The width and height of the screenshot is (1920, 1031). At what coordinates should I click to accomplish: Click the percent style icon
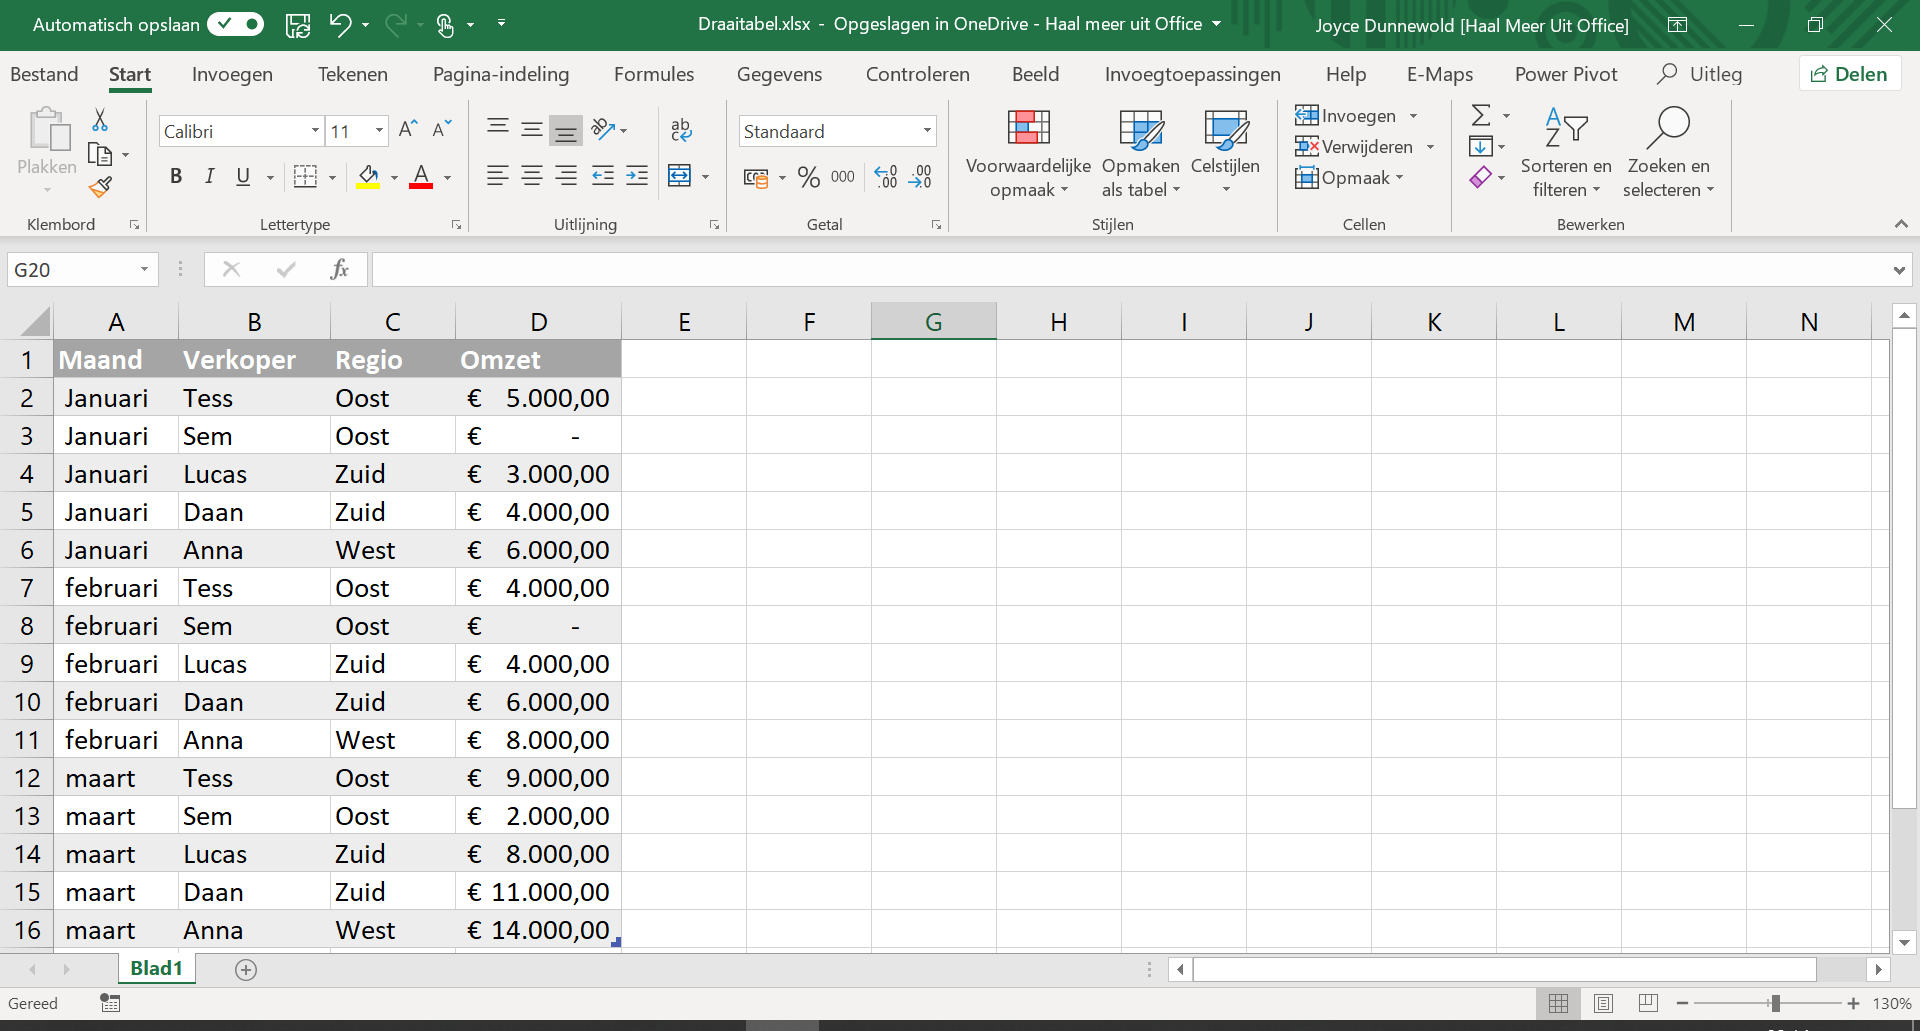(809, 177)
